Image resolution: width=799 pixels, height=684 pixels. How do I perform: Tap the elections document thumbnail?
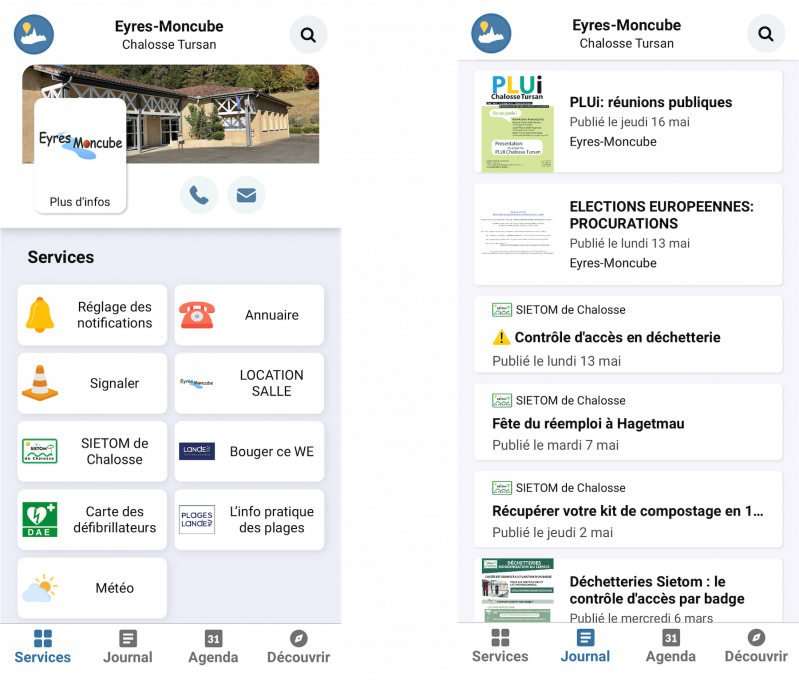pyautogui.click(x=518, y=233)
